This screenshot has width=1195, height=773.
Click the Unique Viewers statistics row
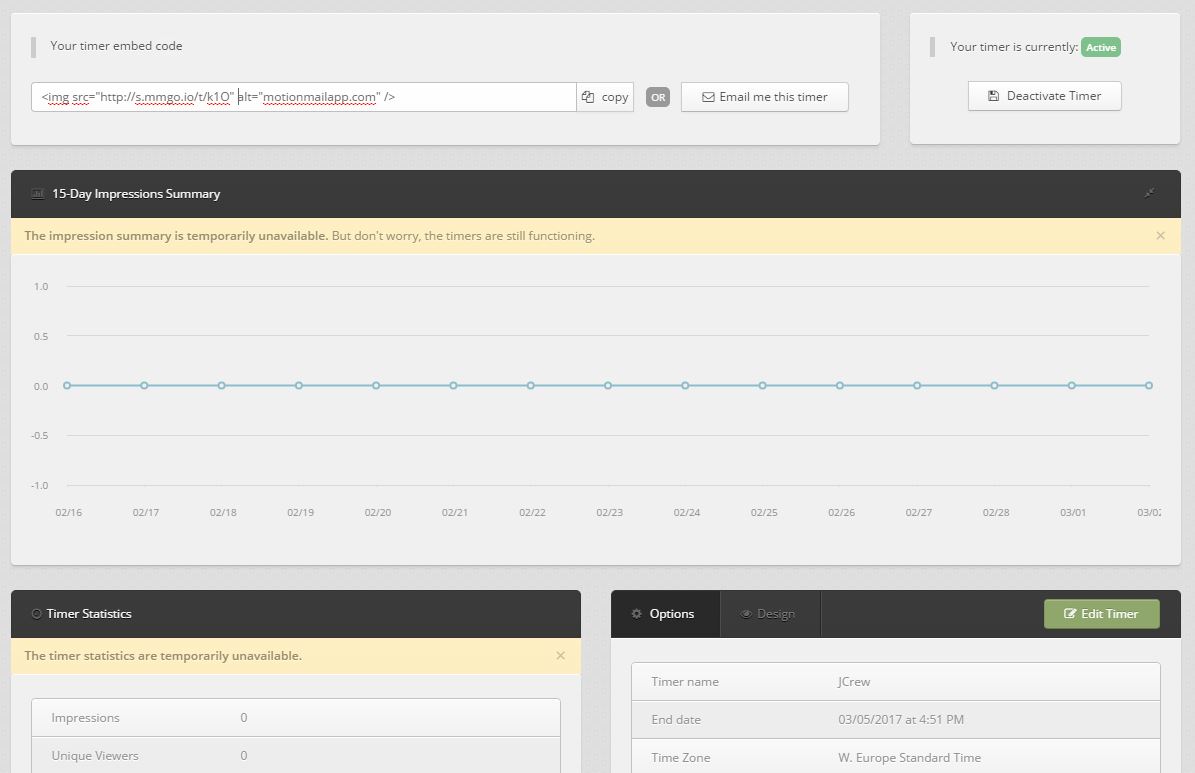295,756
